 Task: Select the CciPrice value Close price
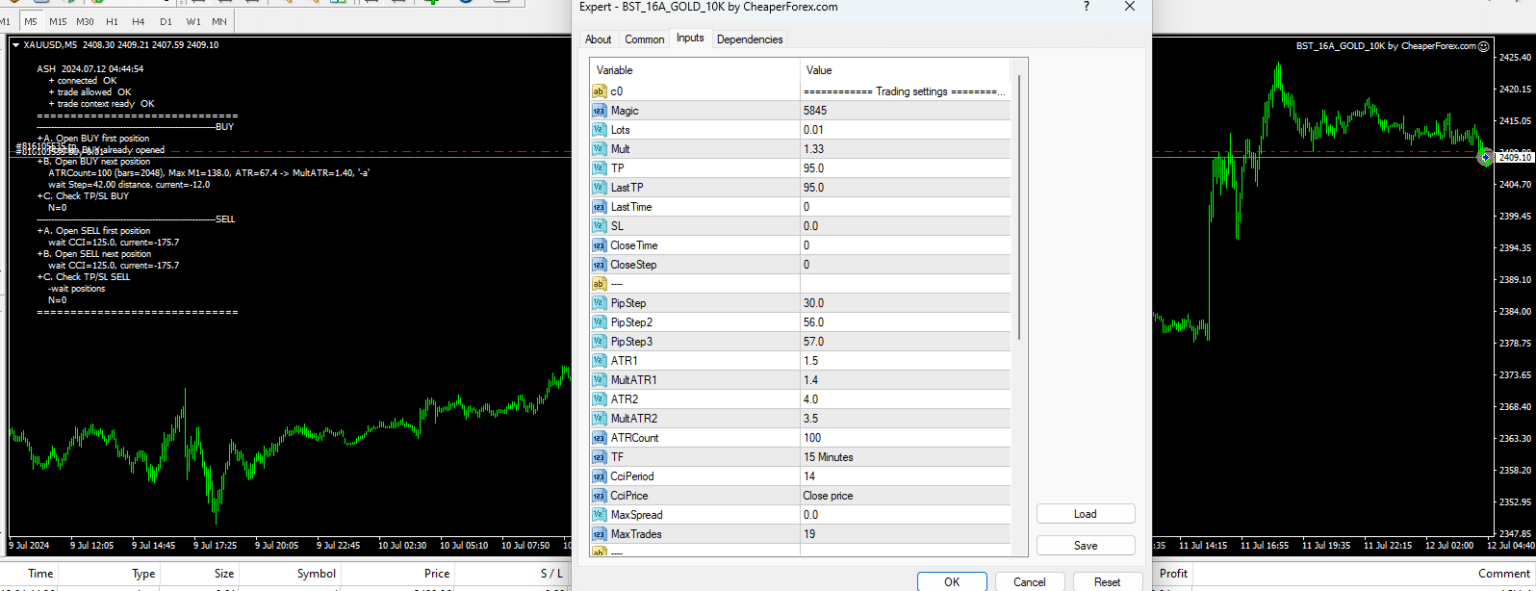tap(828, 495)
